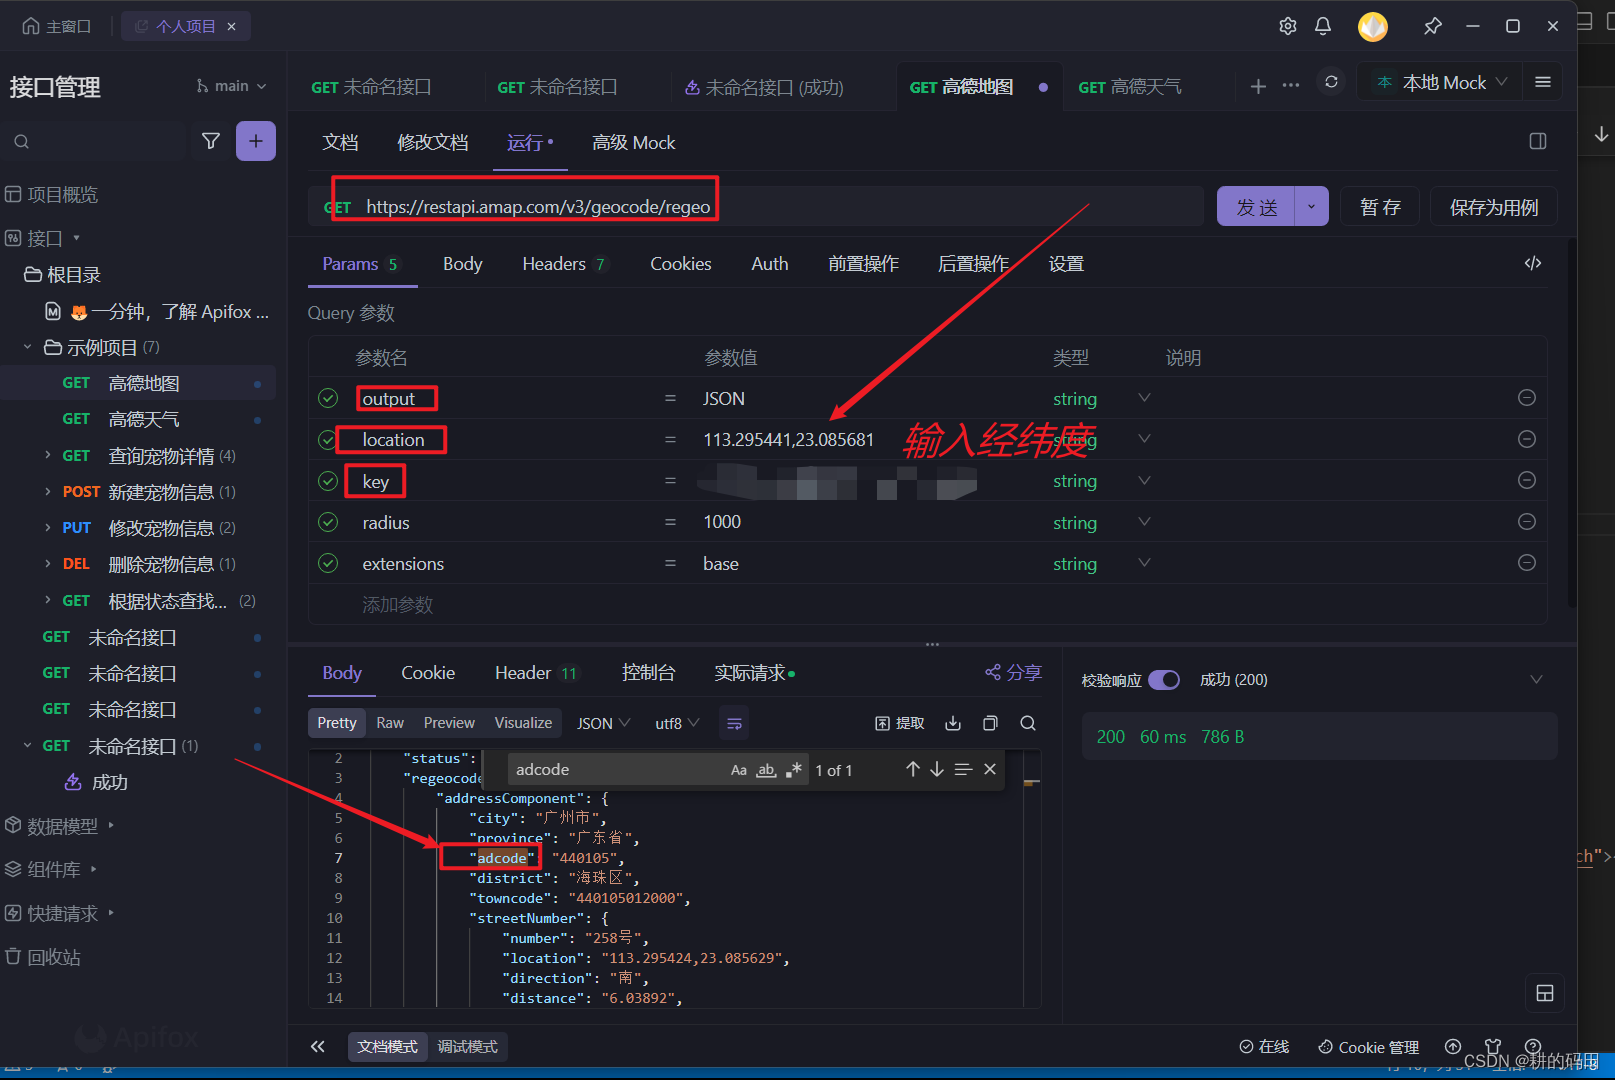Uncheck the location parameter checkbox
1615x1080 pixels.
[x=328, y=439]
